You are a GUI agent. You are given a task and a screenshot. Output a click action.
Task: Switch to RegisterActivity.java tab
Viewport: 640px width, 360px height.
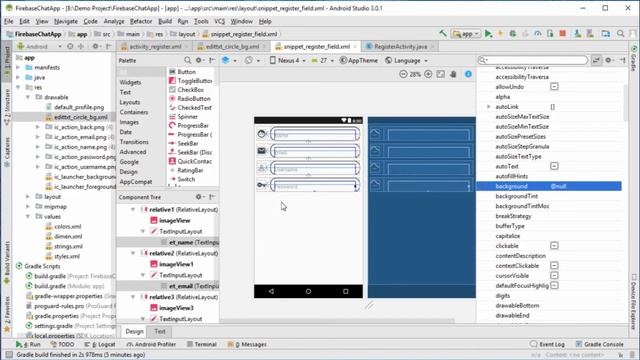click(x=400, y=47)
